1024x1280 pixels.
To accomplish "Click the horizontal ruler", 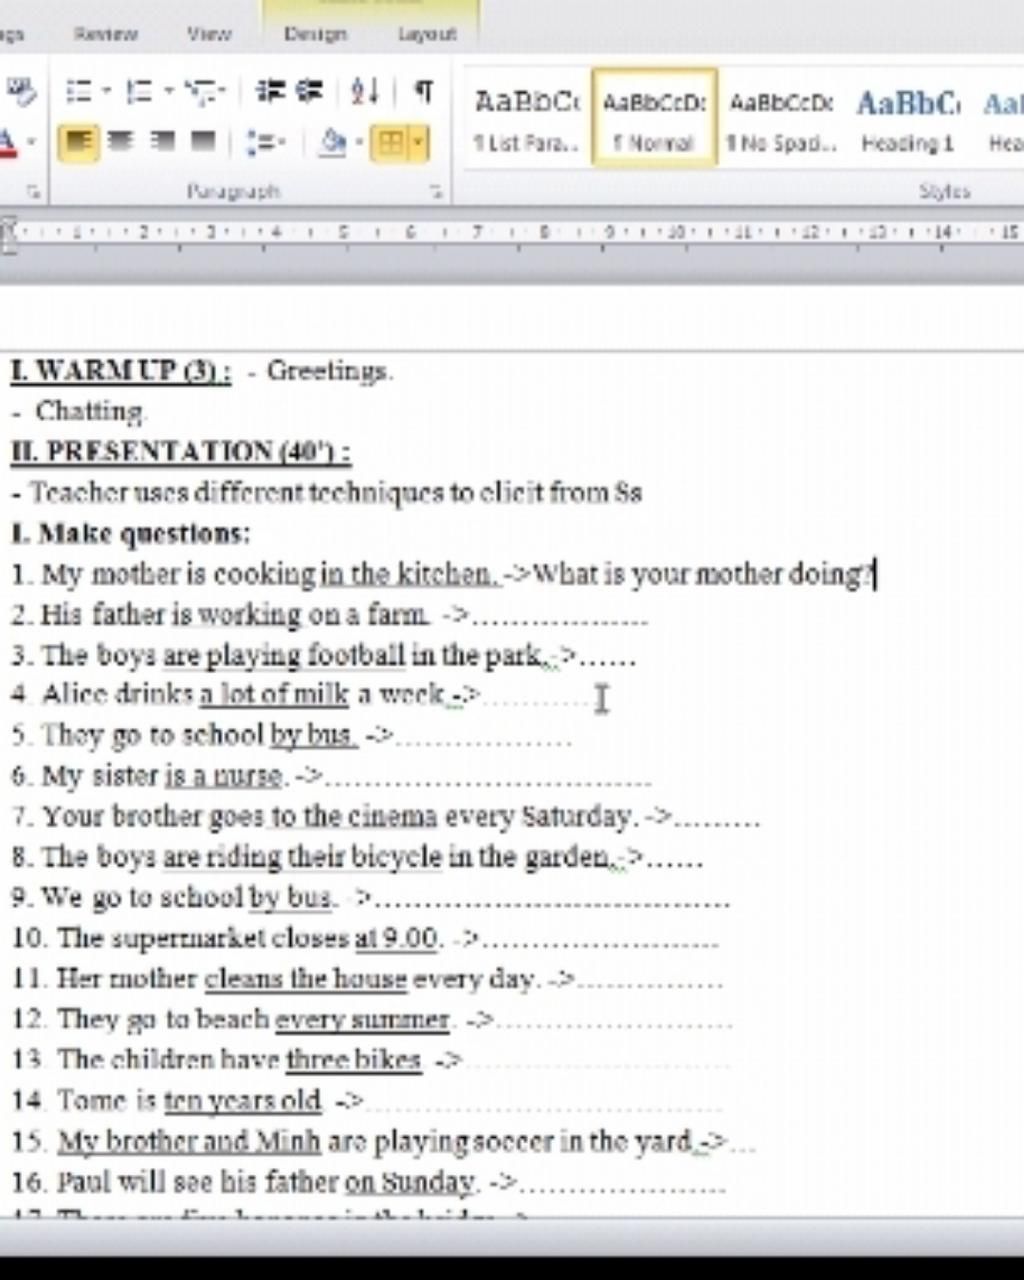I will click(512, 232).
